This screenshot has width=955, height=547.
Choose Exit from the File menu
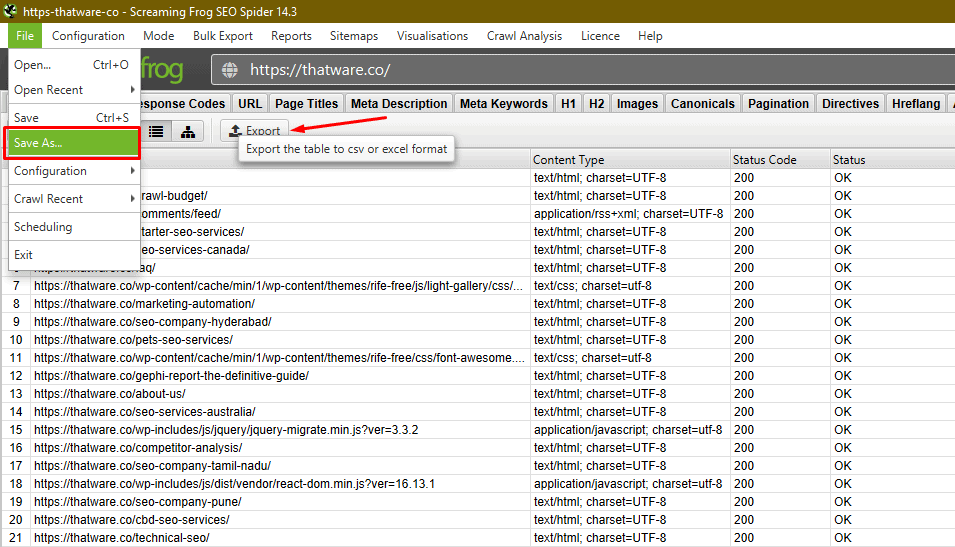tap(74, 255)
